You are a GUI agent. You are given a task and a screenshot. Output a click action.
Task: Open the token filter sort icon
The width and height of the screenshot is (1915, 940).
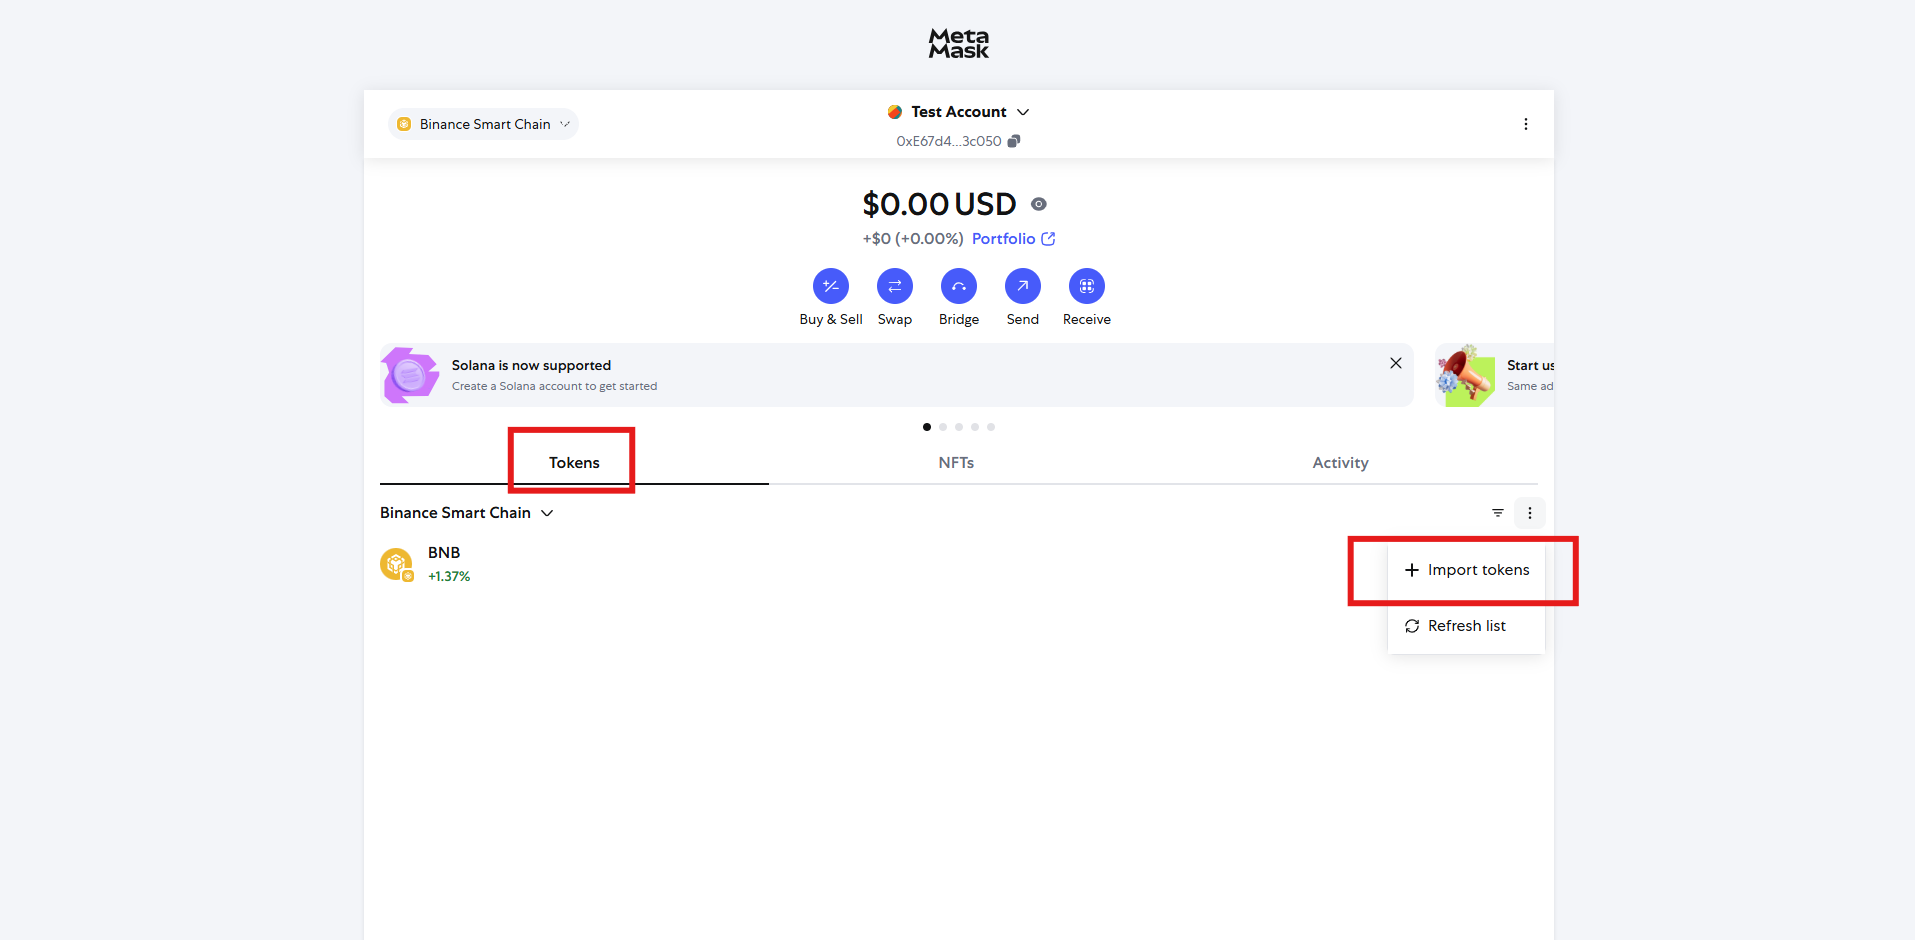tap(1497, 513)
